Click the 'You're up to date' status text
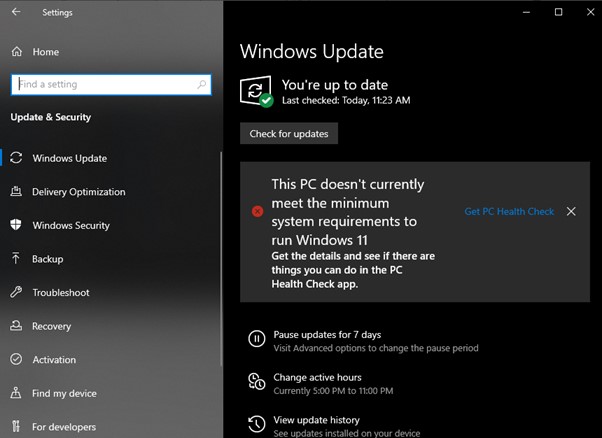The height and width of the screenshot is (438, 602). tap(335, 85)
